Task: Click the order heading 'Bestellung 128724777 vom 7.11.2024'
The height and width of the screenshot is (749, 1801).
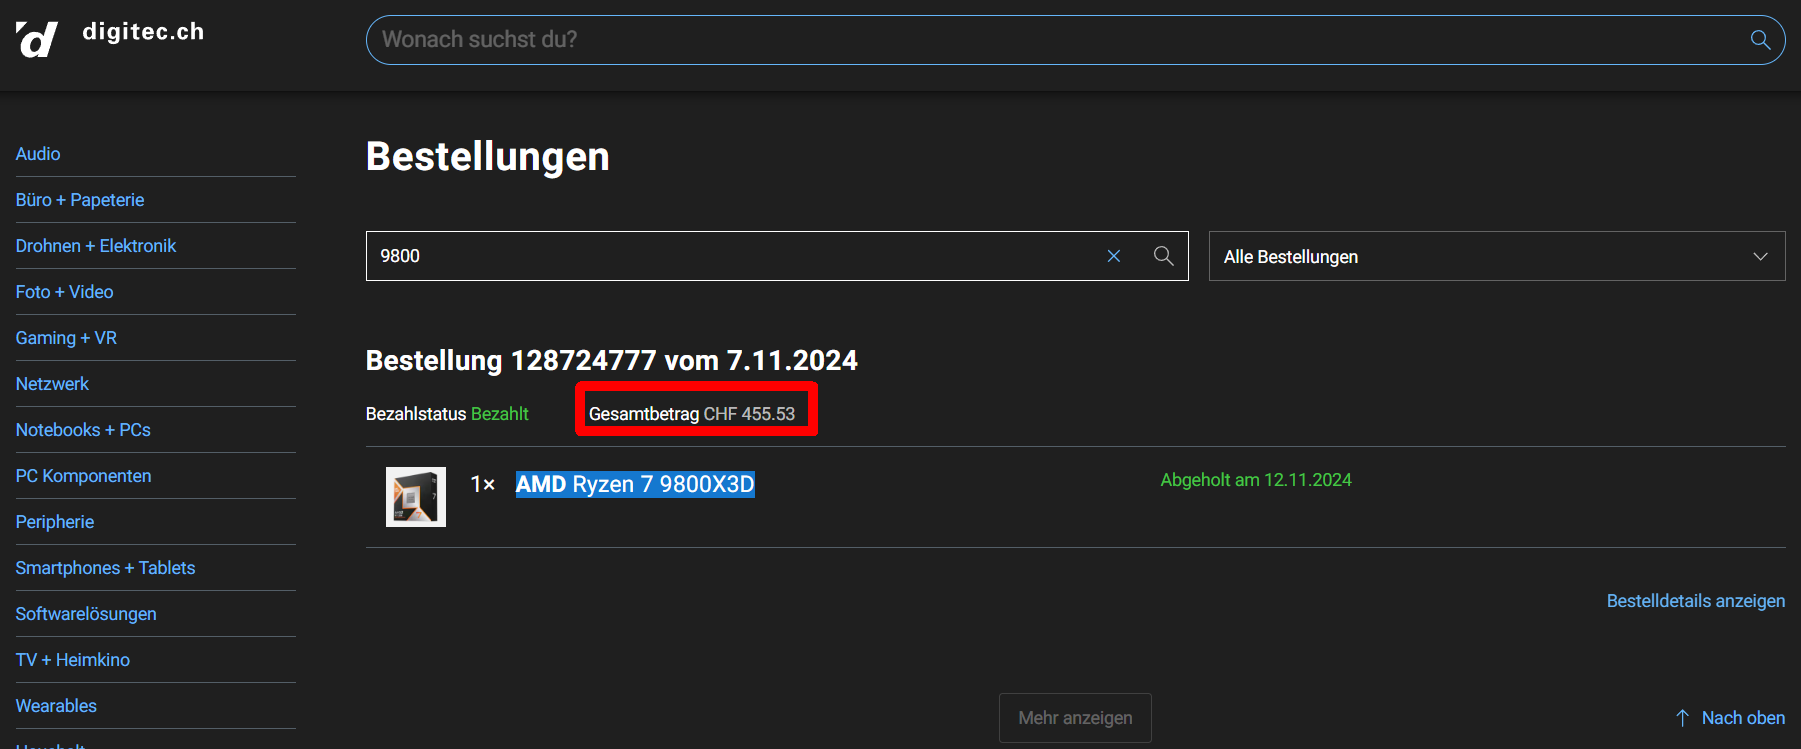Action: click(x=612, y=360)
